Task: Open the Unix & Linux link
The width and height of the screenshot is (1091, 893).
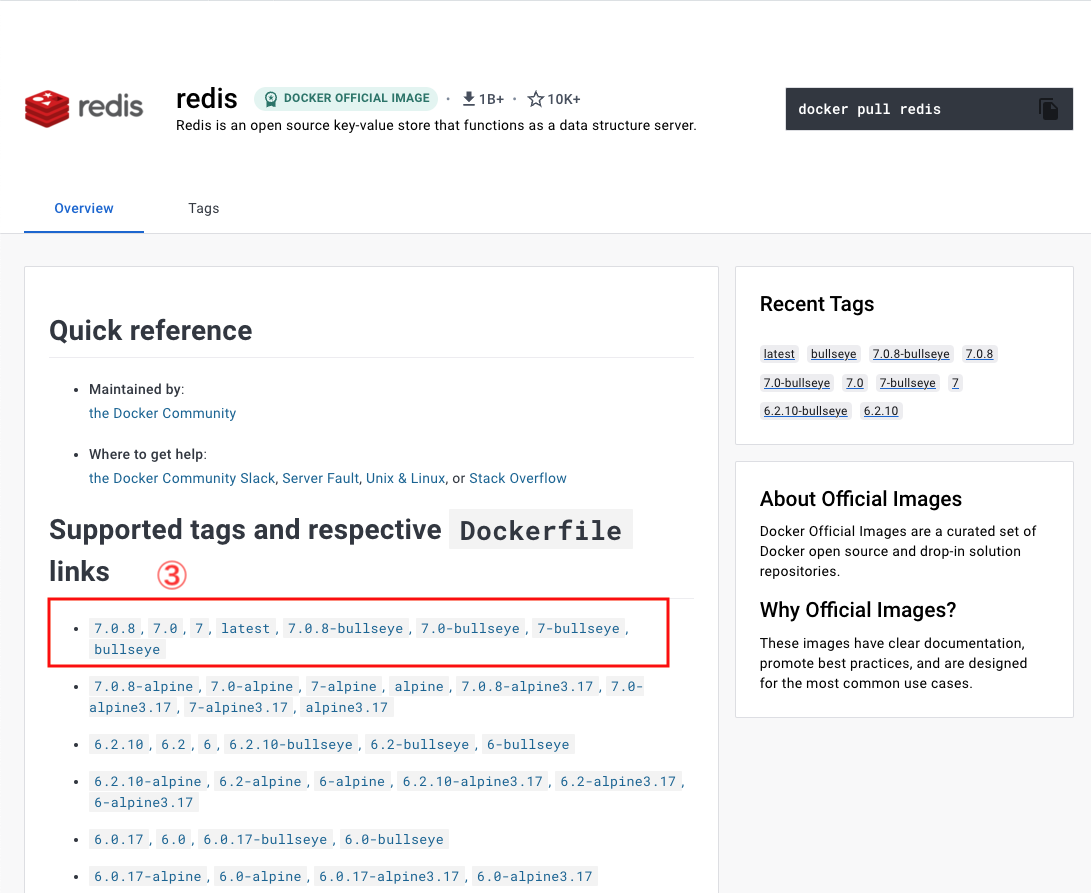Action: pos(406,478)
